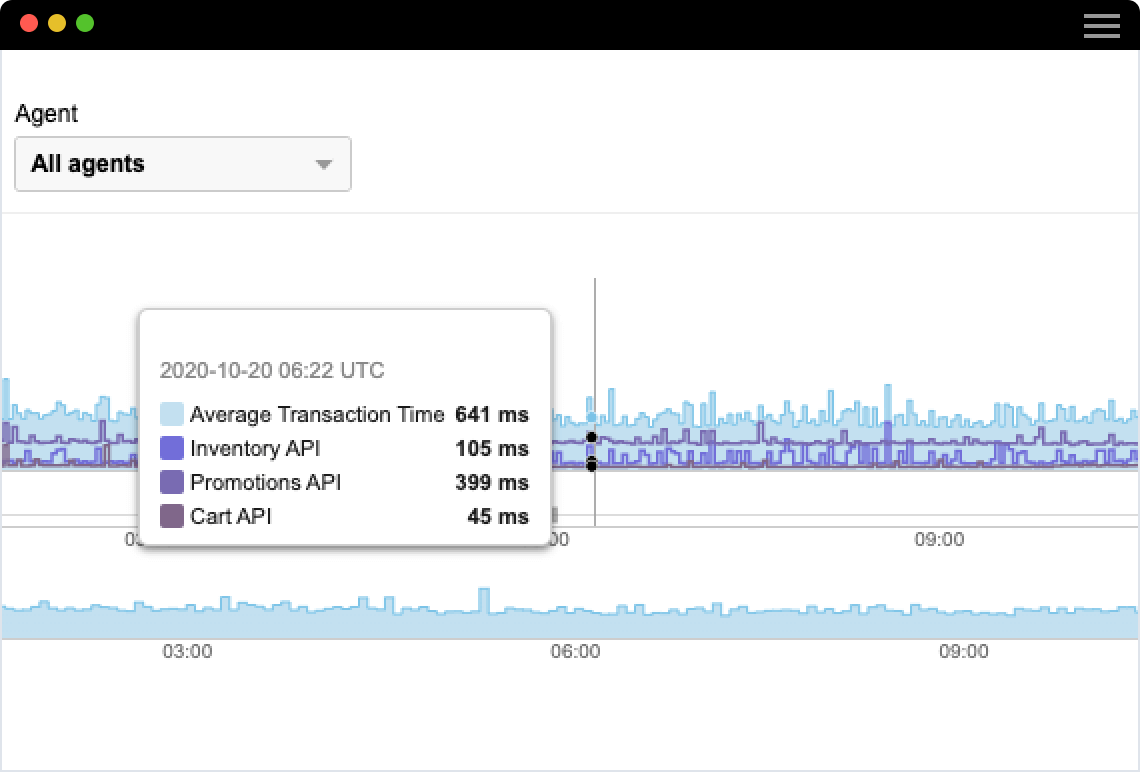Click the Inventory API color swatch
1140x772 pixels.
[x=172, y=449]
